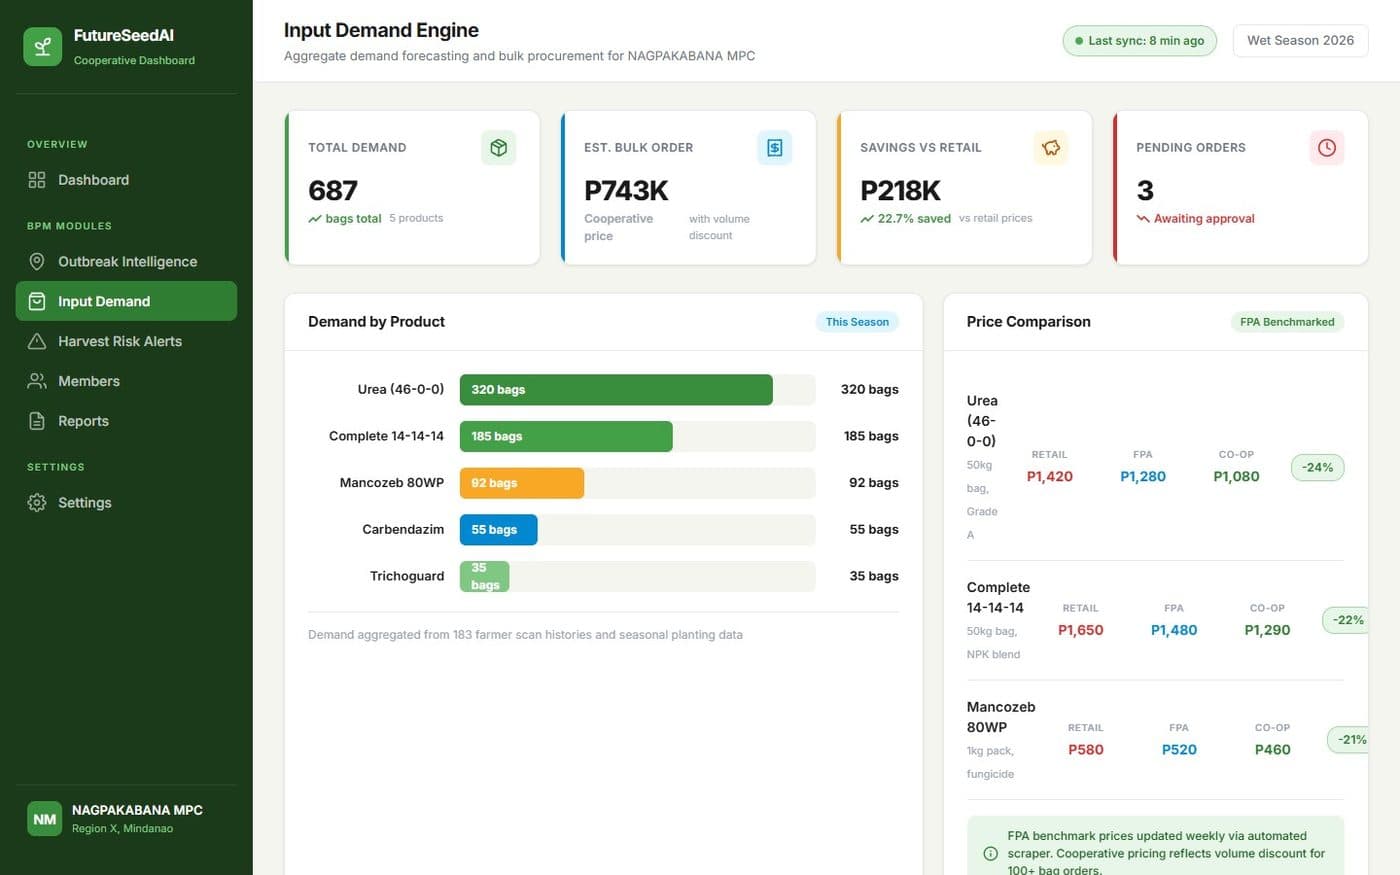Click the Savings vs Retail piggy bank icon
The height and width of the screenshot is (875, 1400).
tap(1050, 148)
